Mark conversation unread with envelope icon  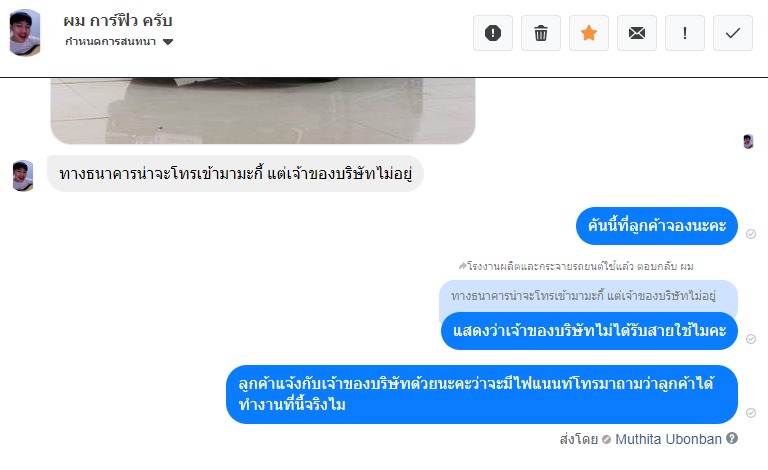[x=637, y=33]
